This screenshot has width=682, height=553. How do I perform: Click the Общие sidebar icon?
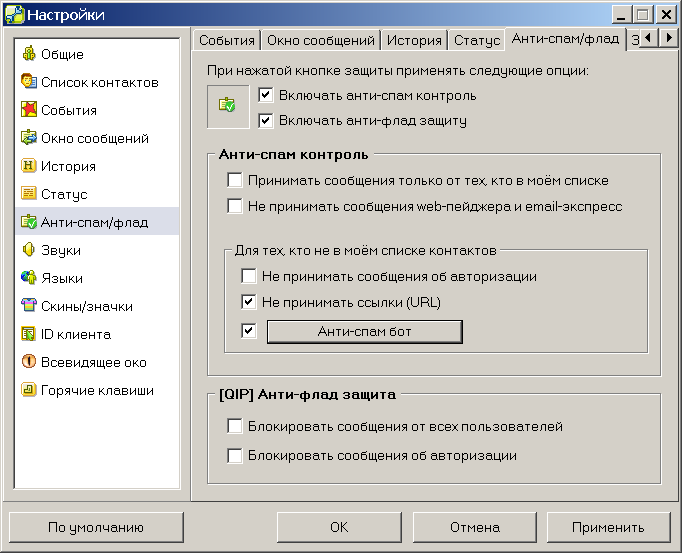(29, 54)
